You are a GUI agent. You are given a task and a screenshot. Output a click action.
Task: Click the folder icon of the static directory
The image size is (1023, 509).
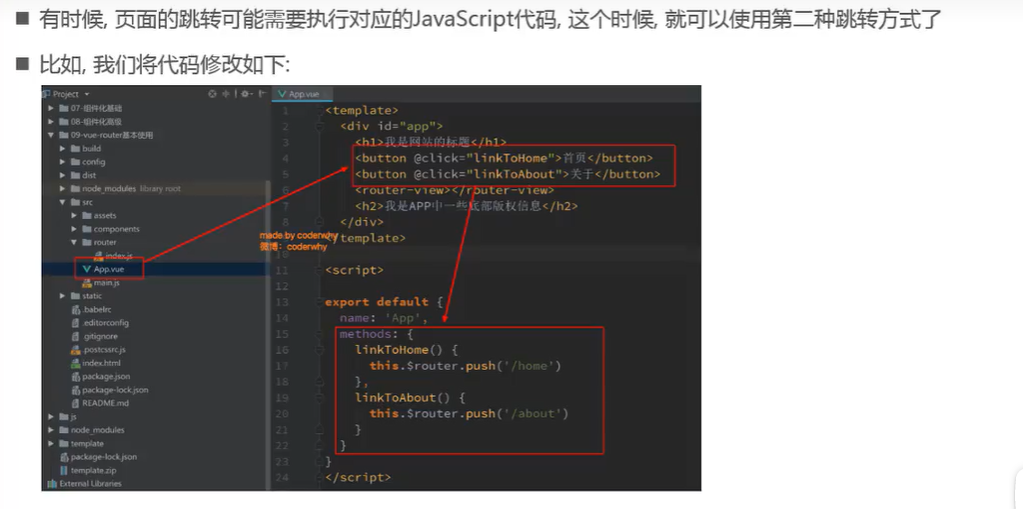(x=75, y=296)
